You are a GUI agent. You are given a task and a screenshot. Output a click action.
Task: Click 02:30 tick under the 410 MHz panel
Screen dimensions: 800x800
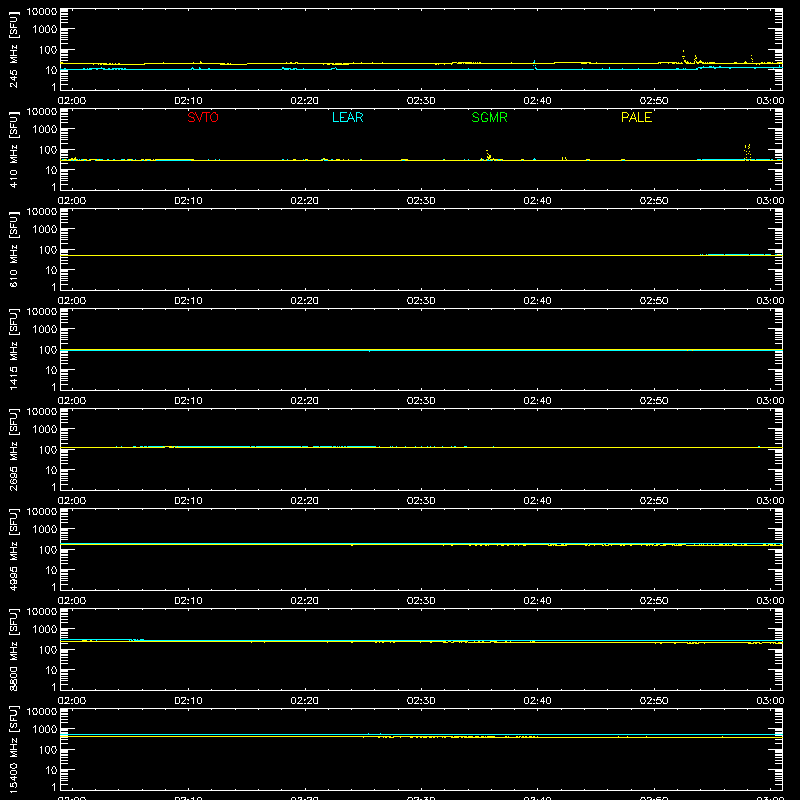[421, 201]
